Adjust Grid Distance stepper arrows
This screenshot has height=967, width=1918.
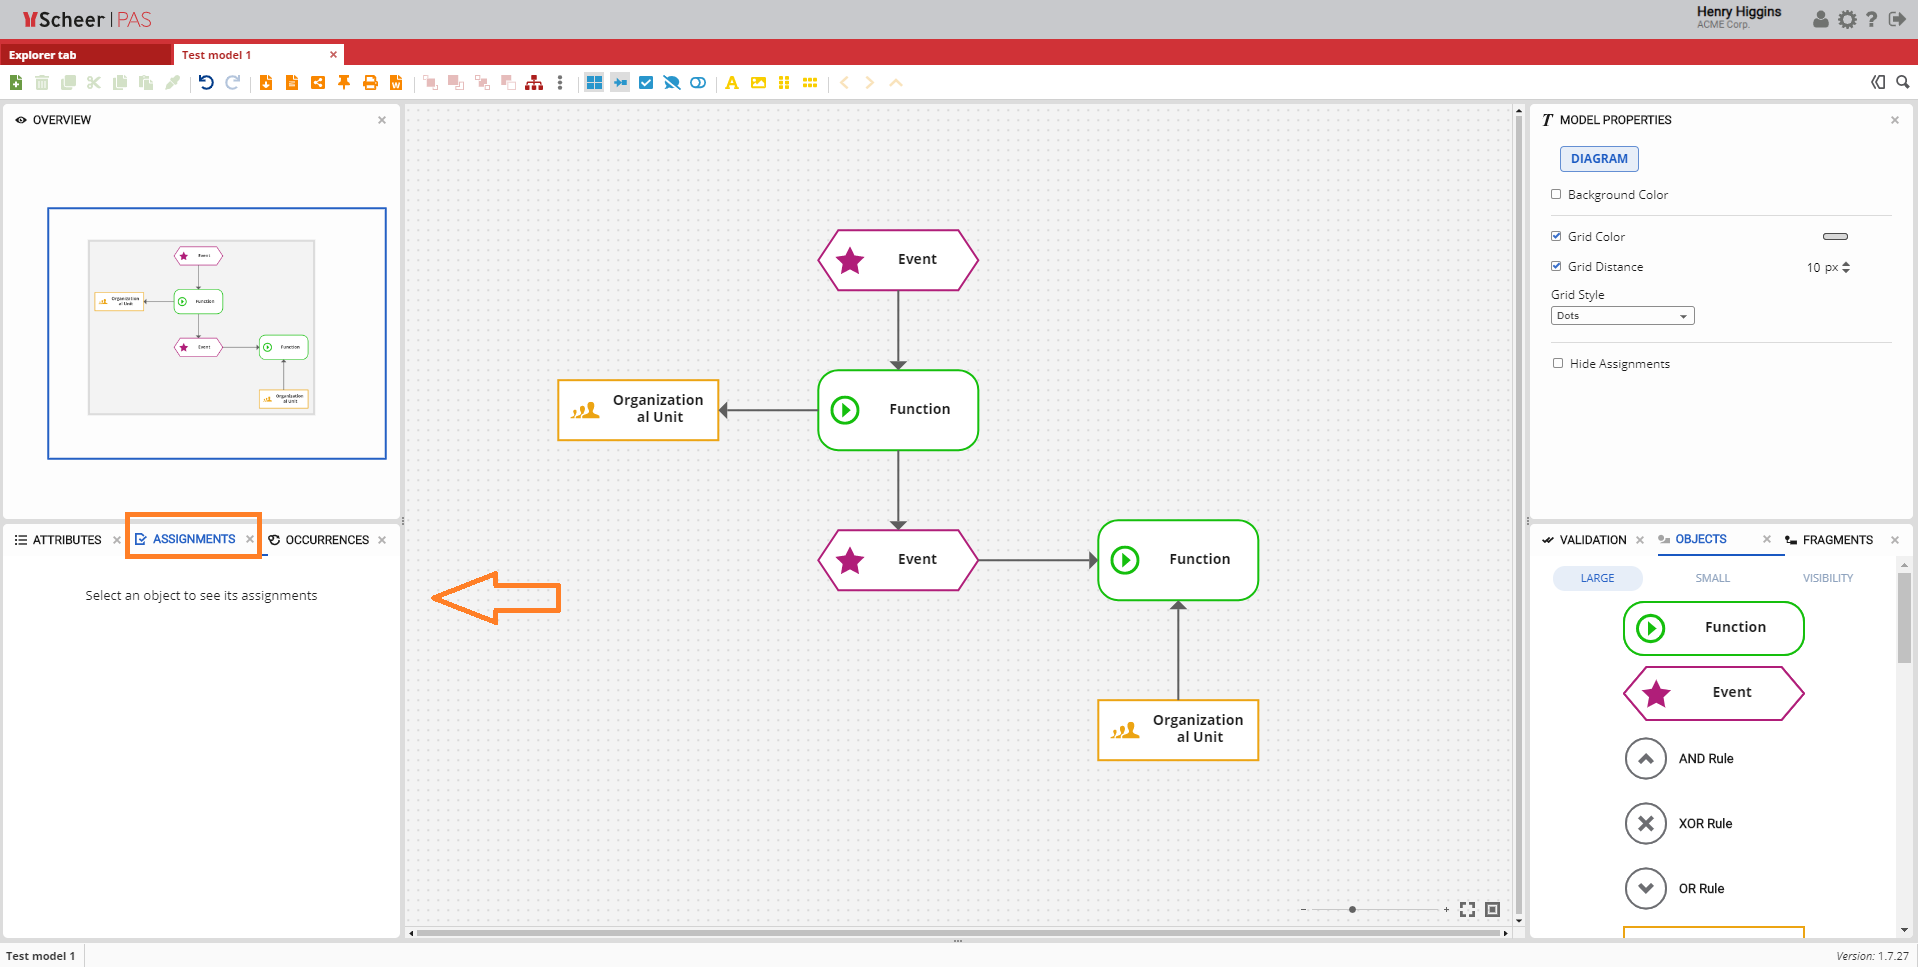click(1846, 268)
